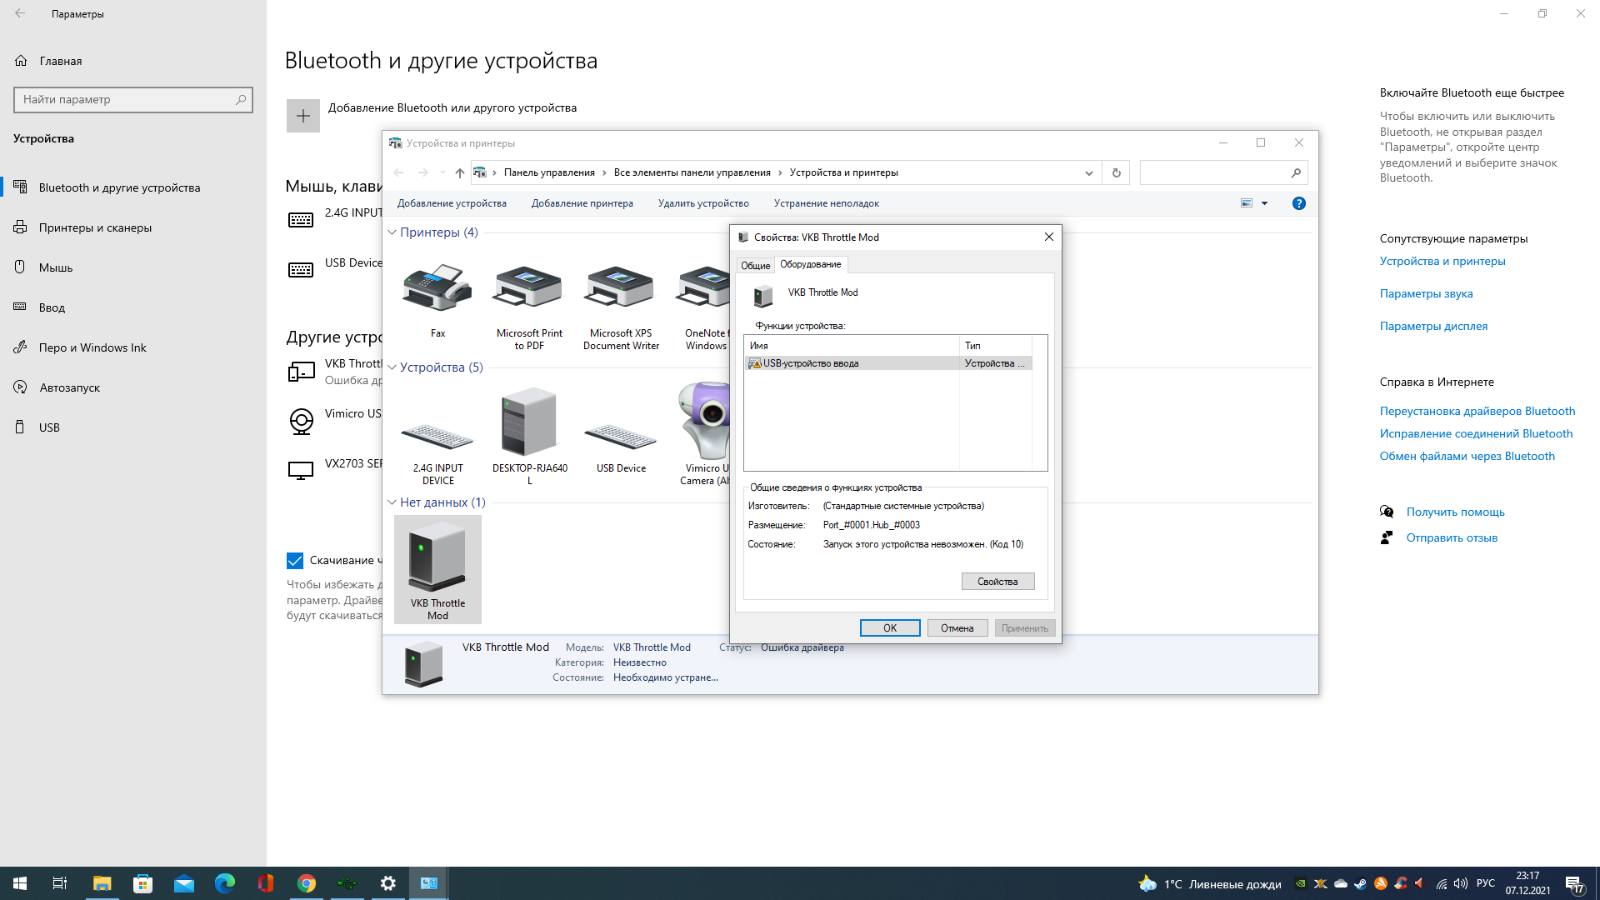Open Перо и Windows Ink settings
Image resolution: width=1600 pixels, height=900 pixels.
[x=92, y=348]
